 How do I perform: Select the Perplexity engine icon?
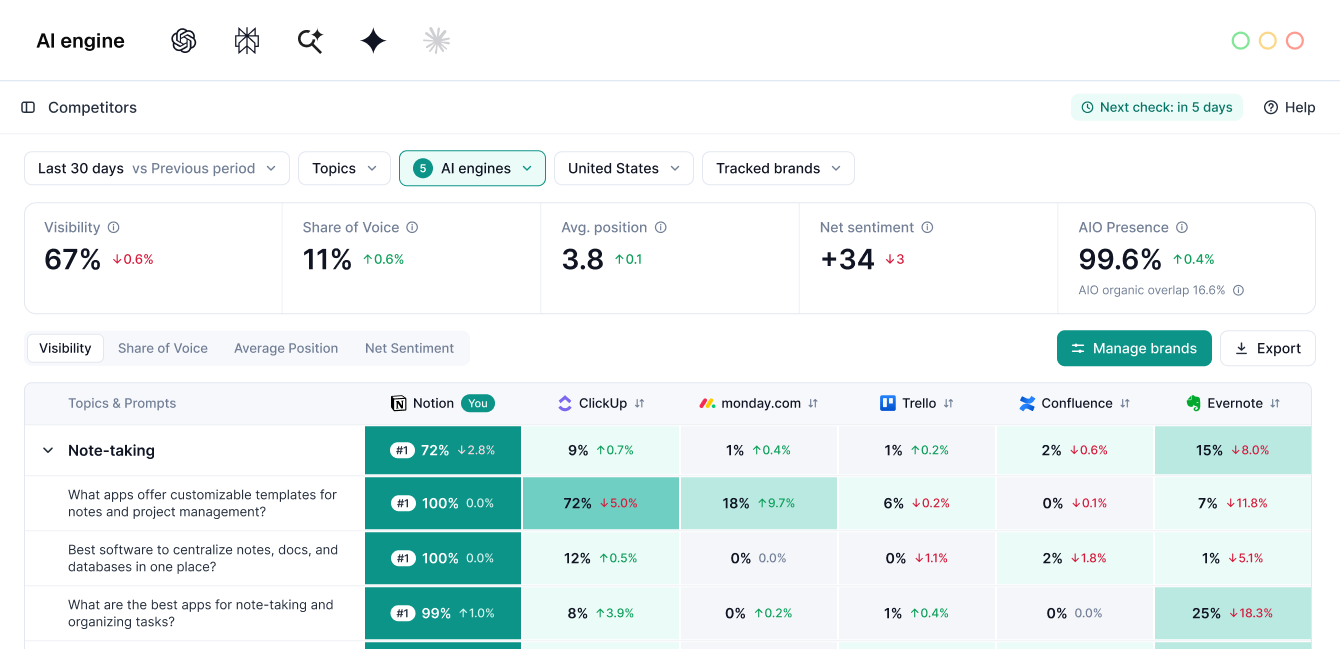tap(247, 41)
